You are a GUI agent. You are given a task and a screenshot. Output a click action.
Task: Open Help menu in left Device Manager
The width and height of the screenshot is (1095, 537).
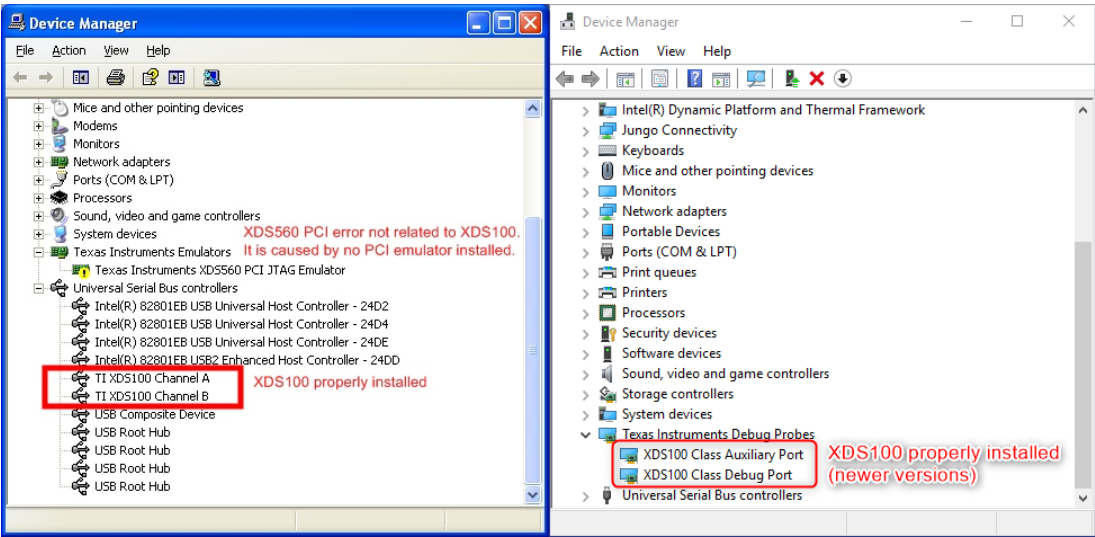click(x=158, y=50)
